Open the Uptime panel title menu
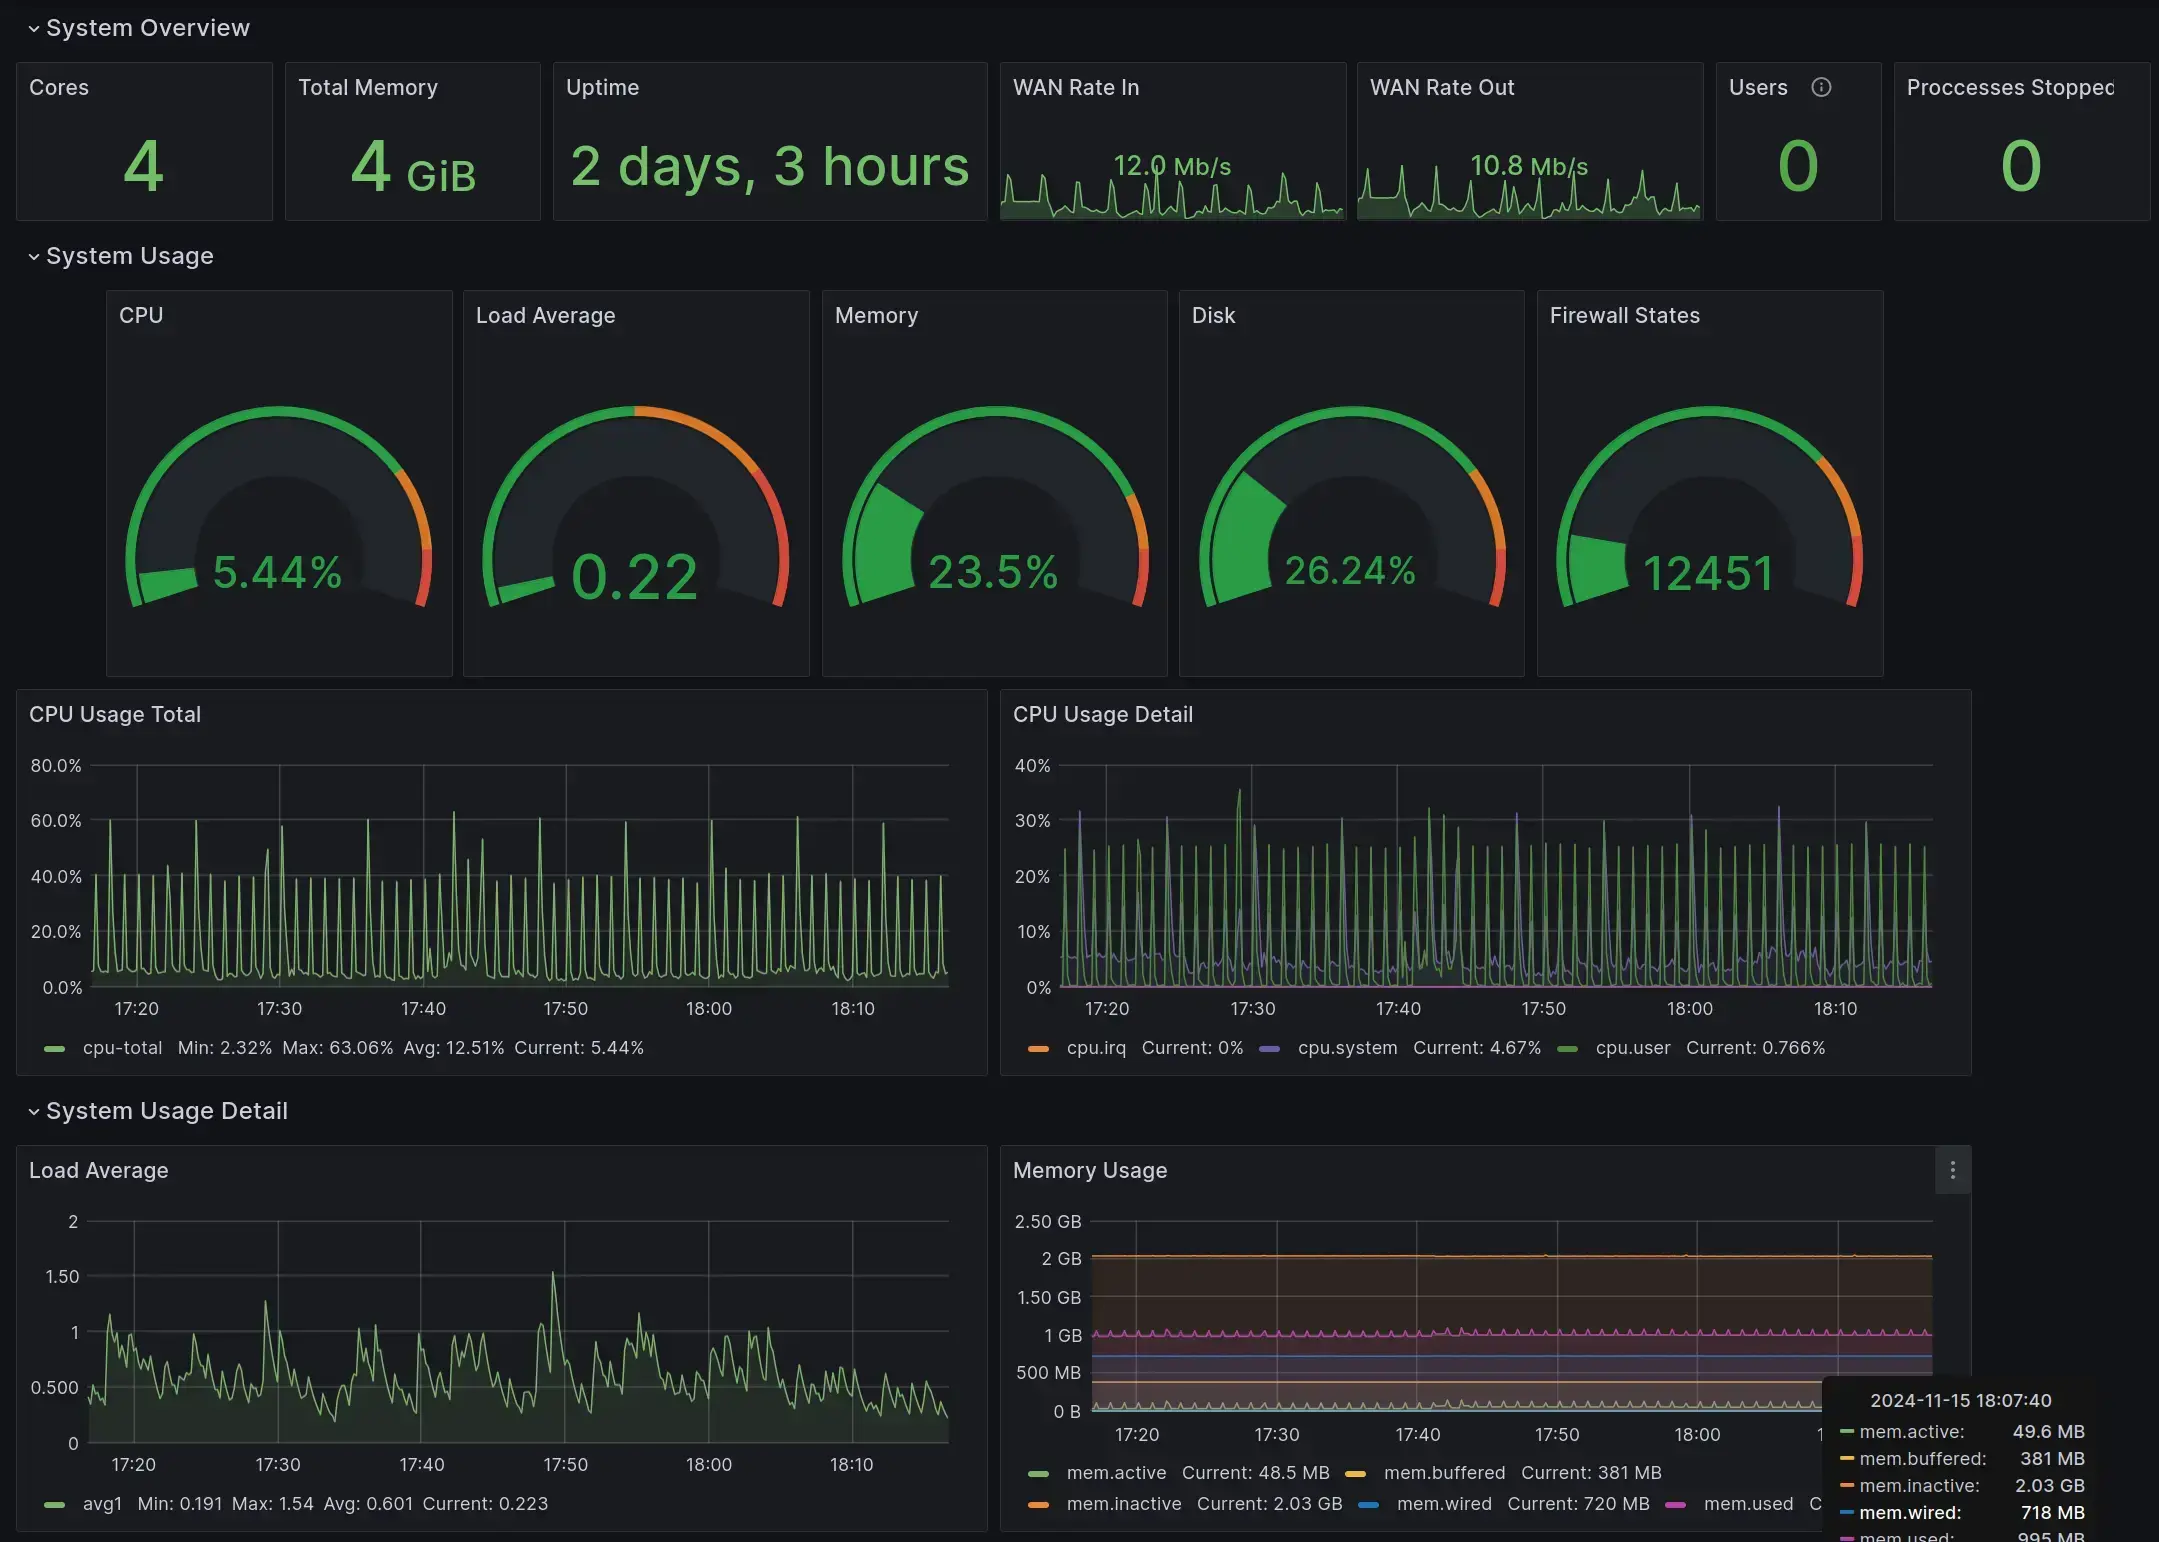The width and height of the screenshot is (2159, 1542). point(602,88)
